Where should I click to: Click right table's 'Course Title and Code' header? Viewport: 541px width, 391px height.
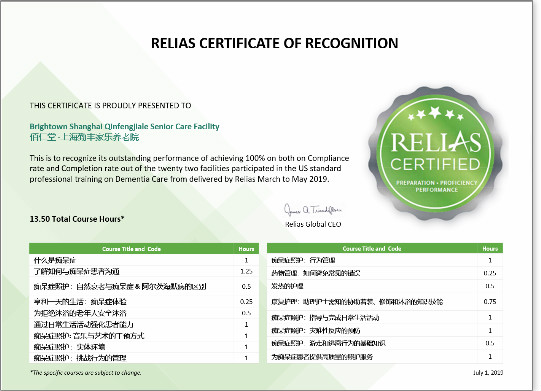click(x=372, y=248)
